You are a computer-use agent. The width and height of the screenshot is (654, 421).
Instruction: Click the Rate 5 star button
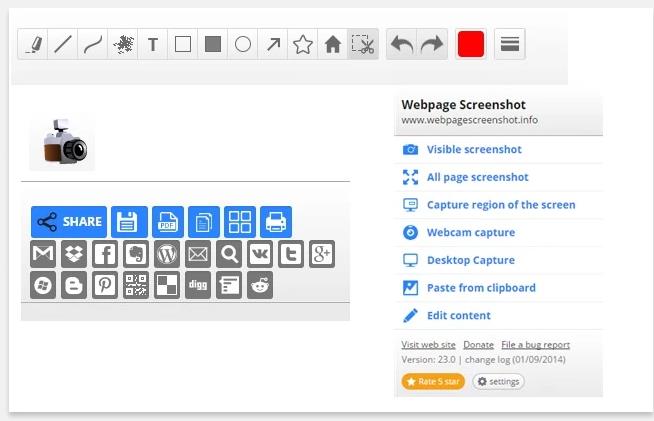(x=433, y=381)
